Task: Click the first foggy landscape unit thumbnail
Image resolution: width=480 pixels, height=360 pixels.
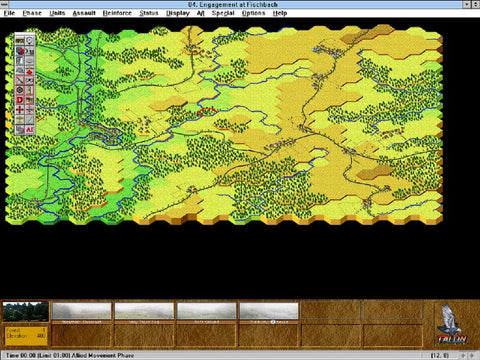Action: tap(81, 311)
